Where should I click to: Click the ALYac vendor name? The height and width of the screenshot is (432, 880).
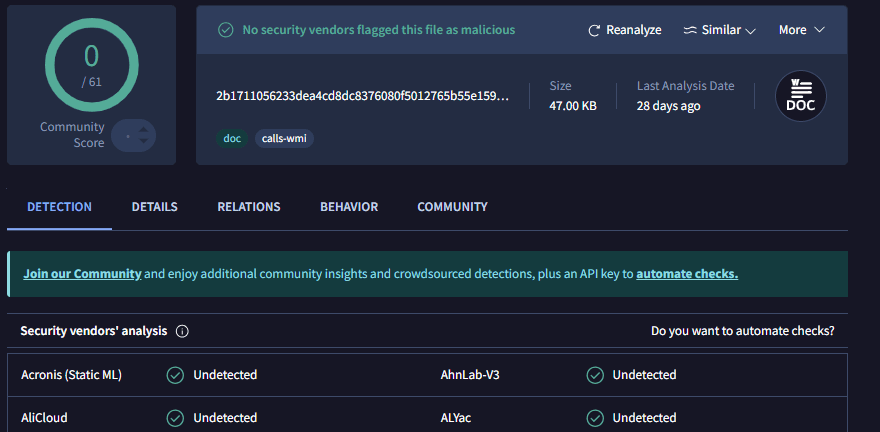click(456, 418)
